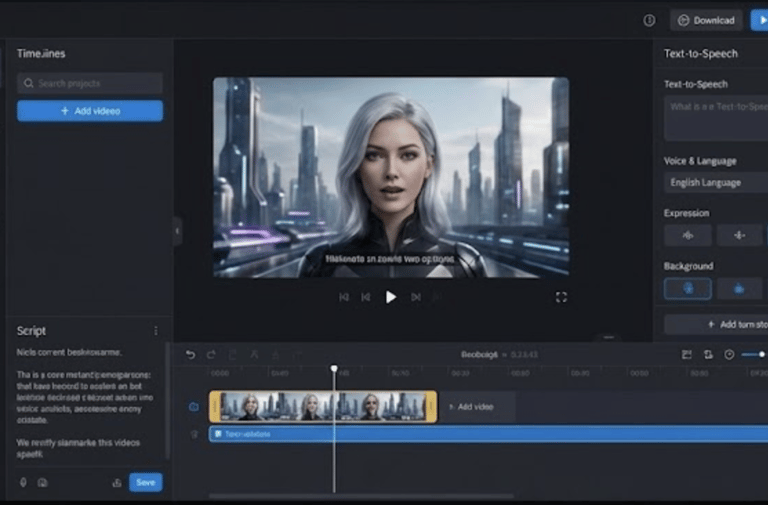Viewport: 768px width, 505px height.
Task: Click the Add button below Background
Action: (716, 324)
